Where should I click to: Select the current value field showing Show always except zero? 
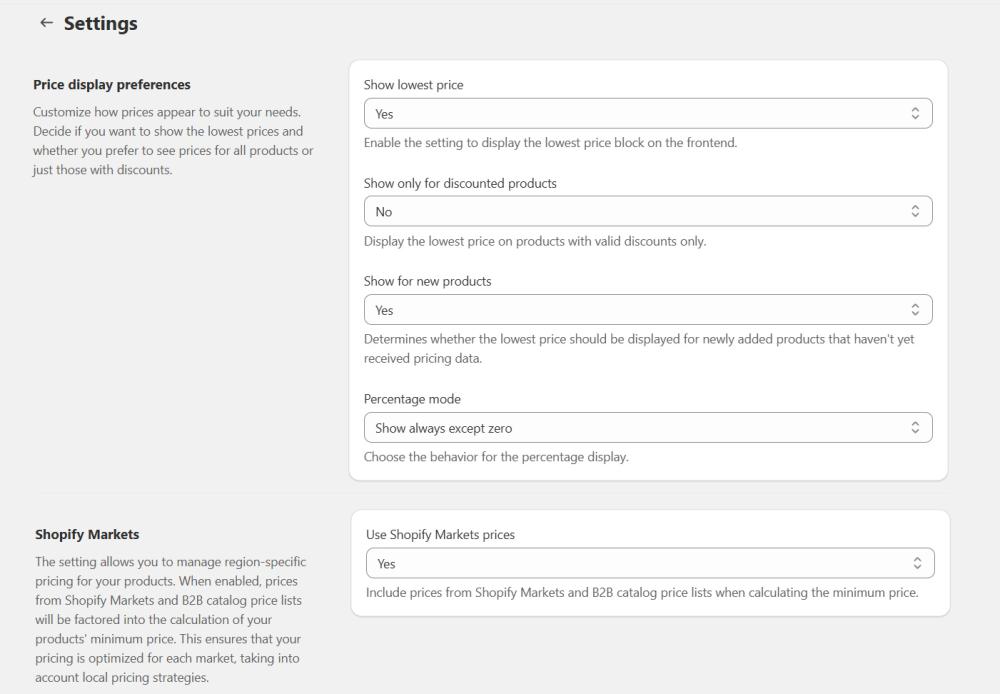[x=648, y=427]
